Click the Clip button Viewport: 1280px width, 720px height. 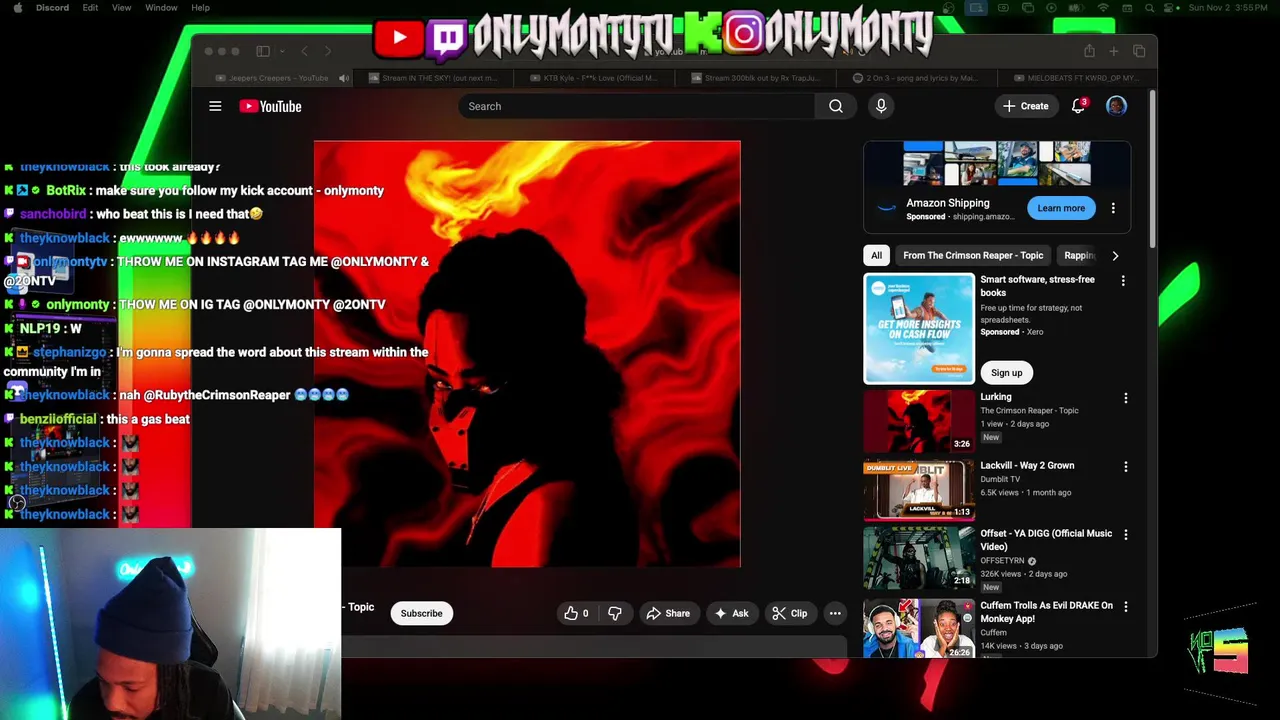pos(790,613)
